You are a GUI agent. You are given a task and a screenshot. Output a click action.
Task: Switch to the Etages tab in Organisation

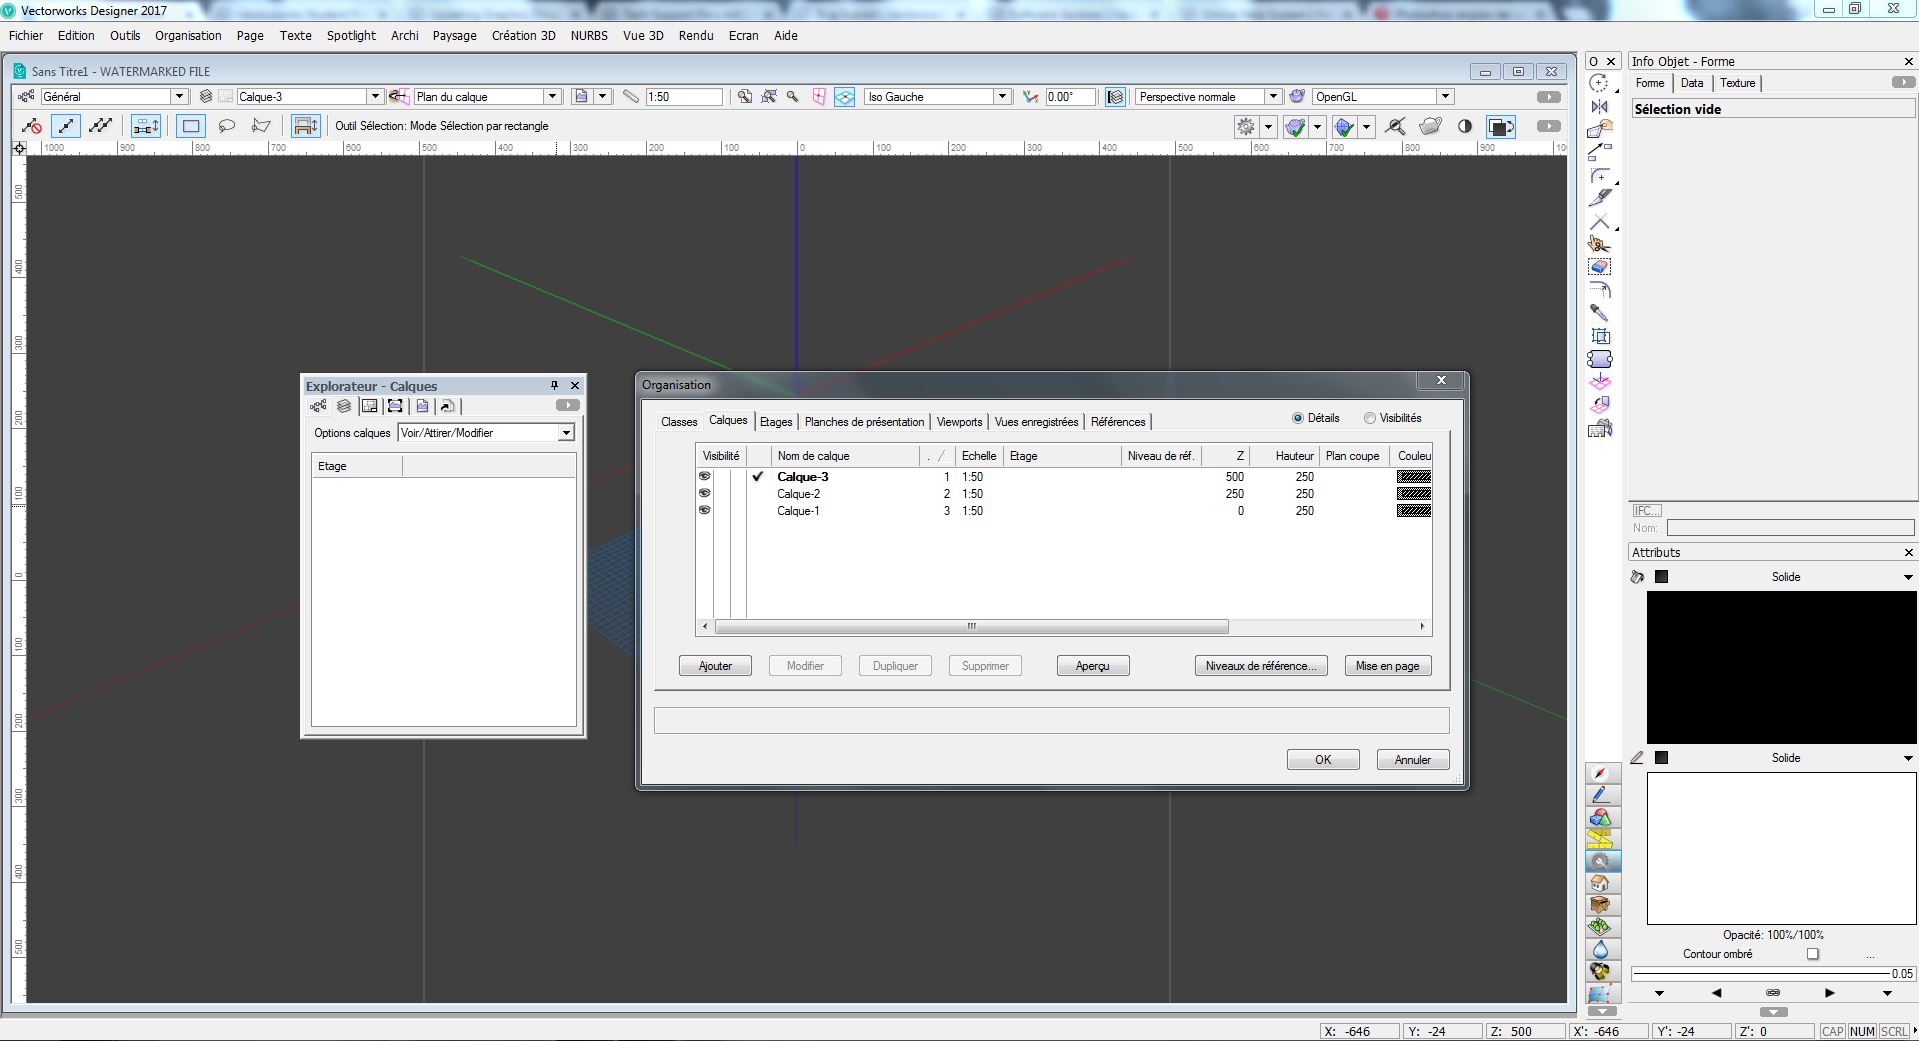(x=775, y=421)
